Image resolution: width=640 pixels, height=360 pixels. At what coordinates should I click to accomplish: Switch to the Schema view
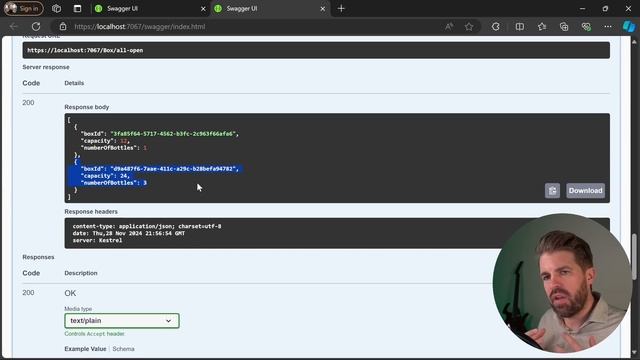pos(123,349)
